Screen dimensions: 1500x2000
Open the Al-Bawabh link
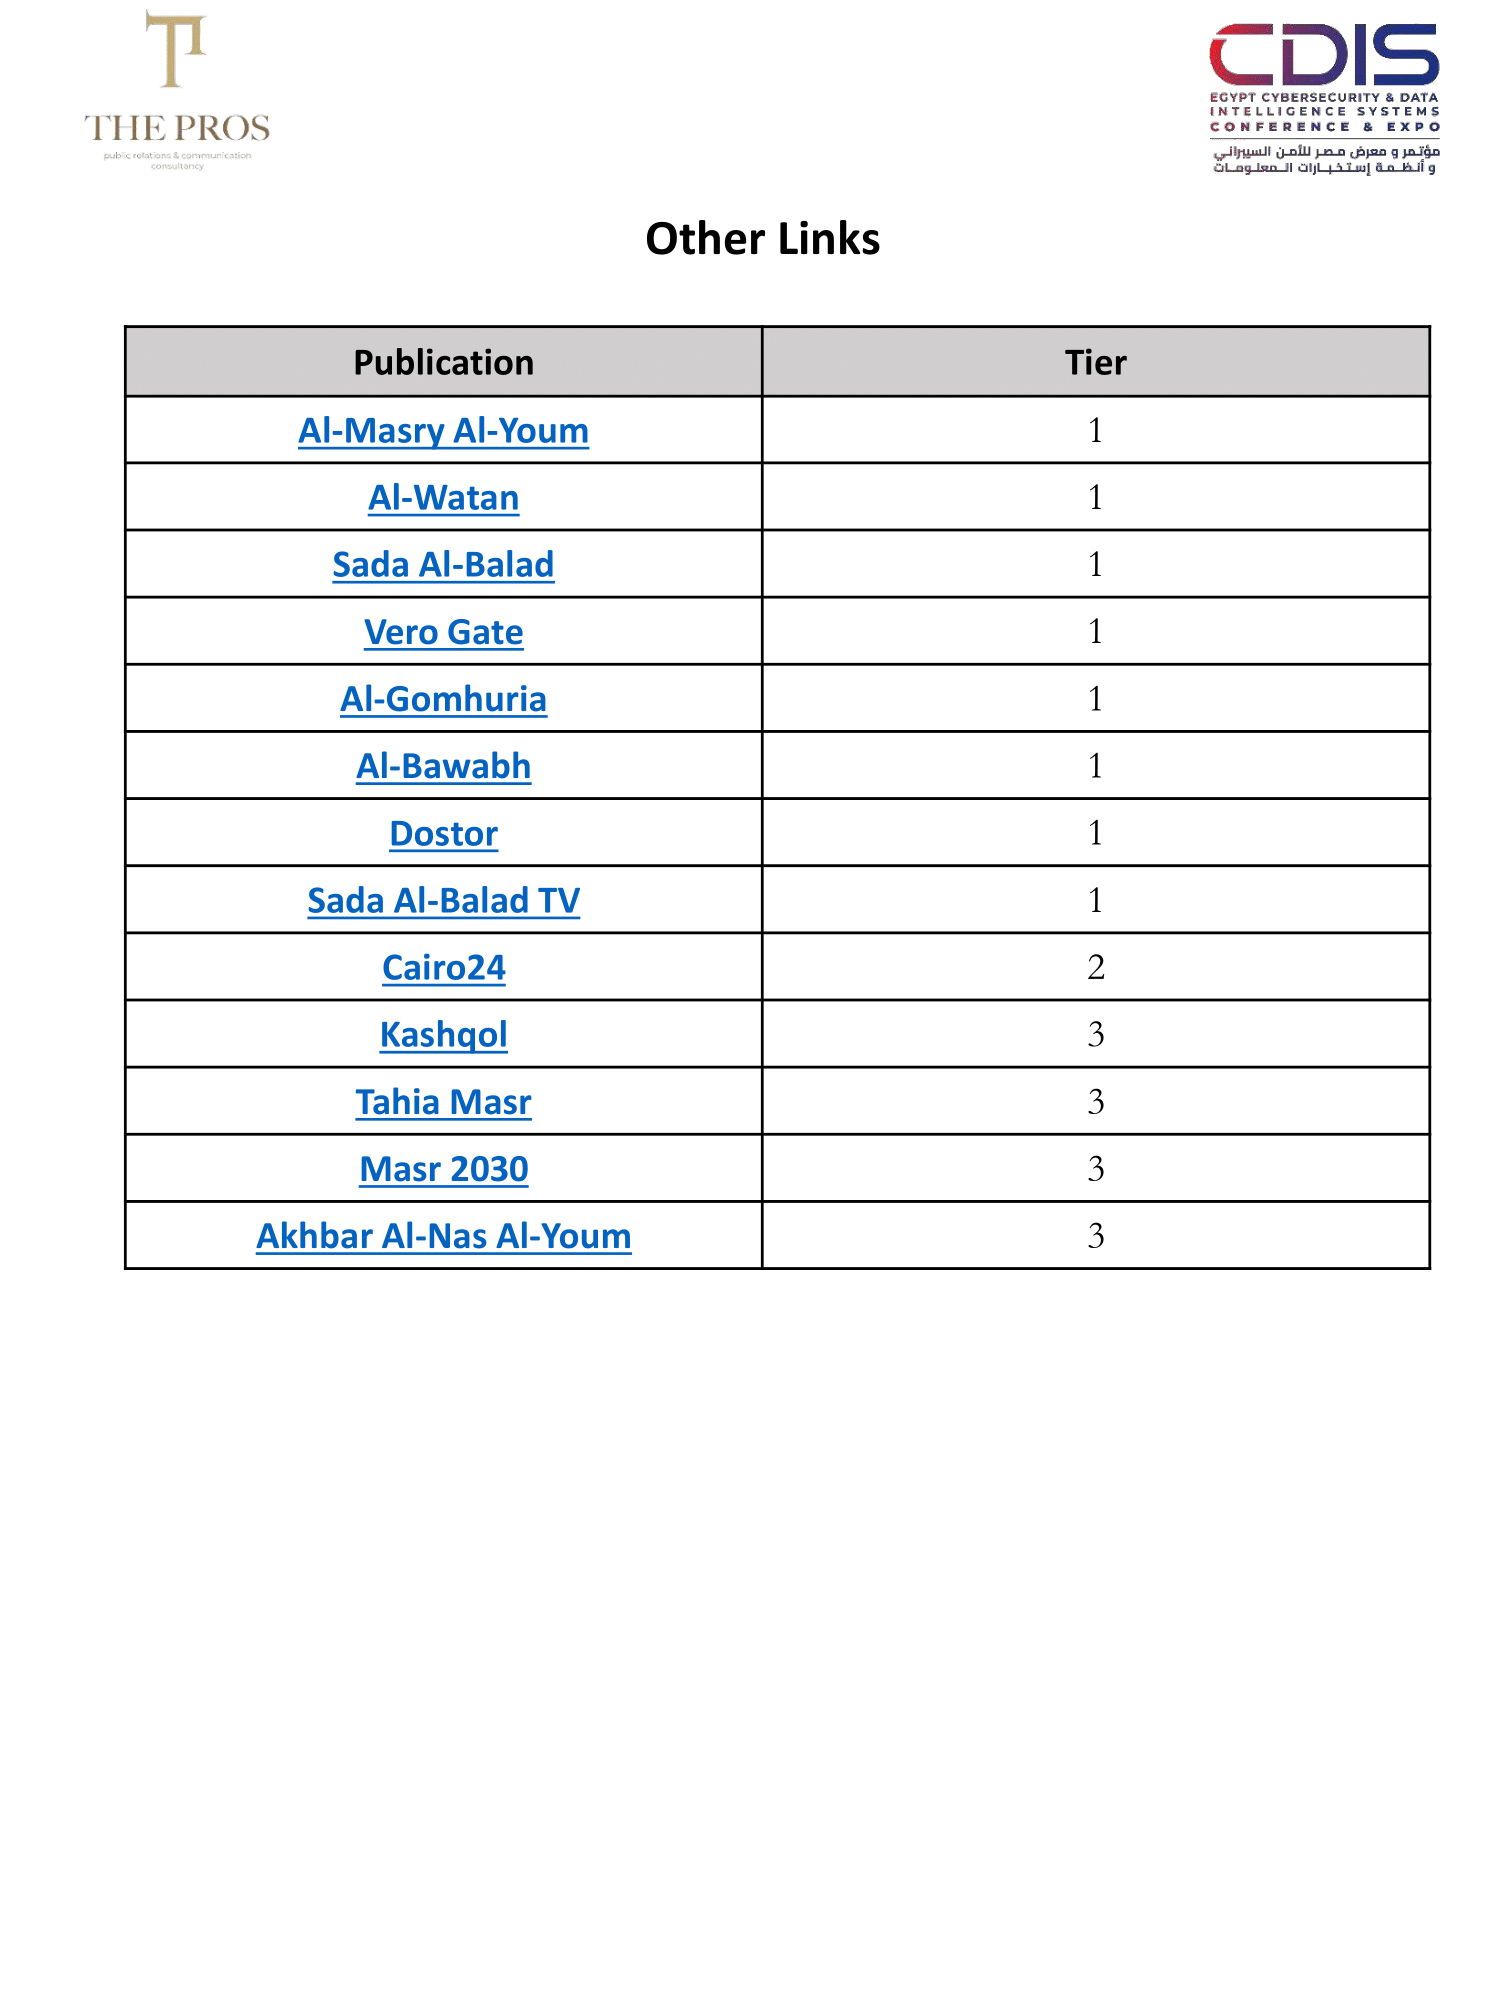443,766
